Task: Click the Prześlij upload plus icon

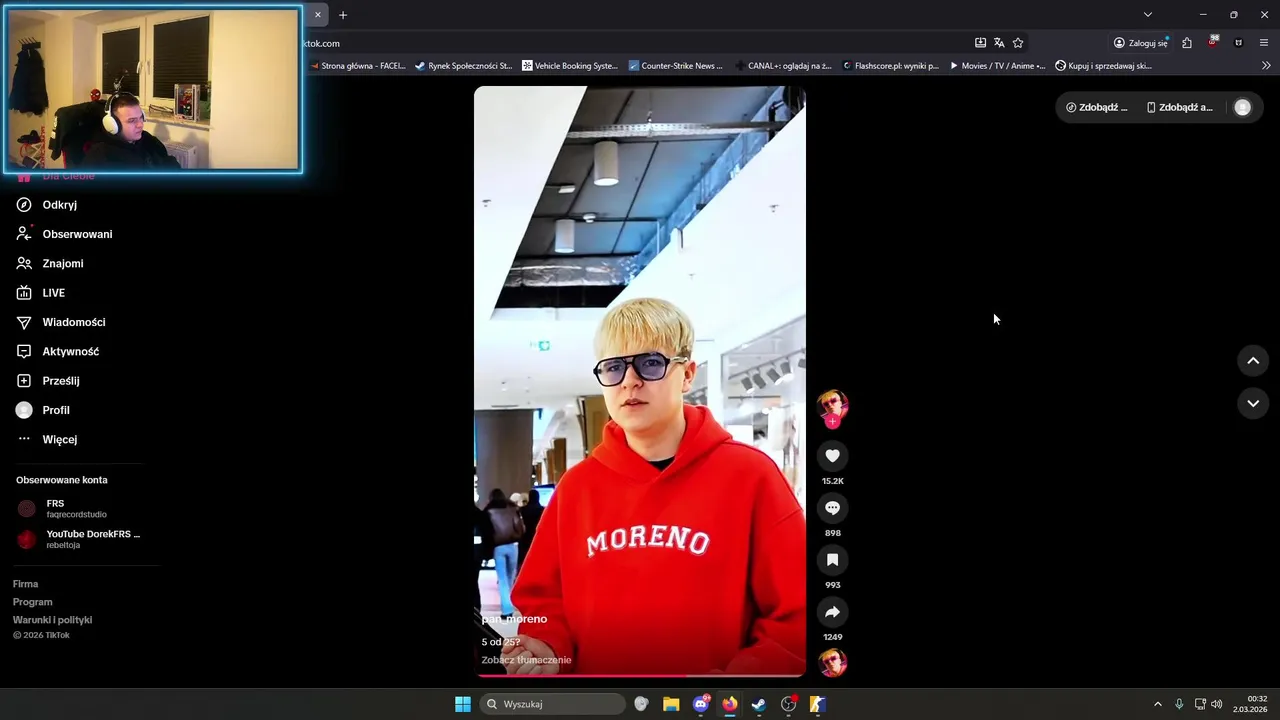Action: coord(24,381)
